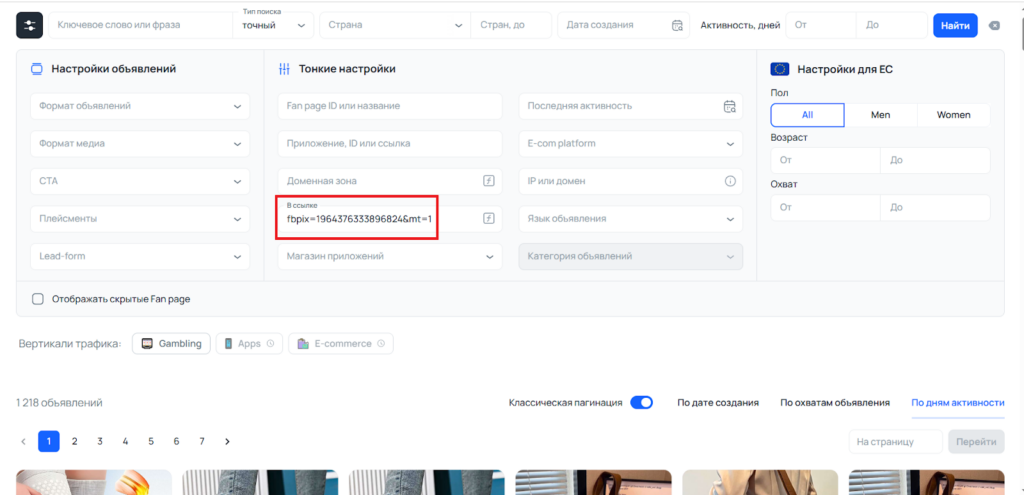
Task: Select the Women gender option
Action: click(x=953, y=115)
